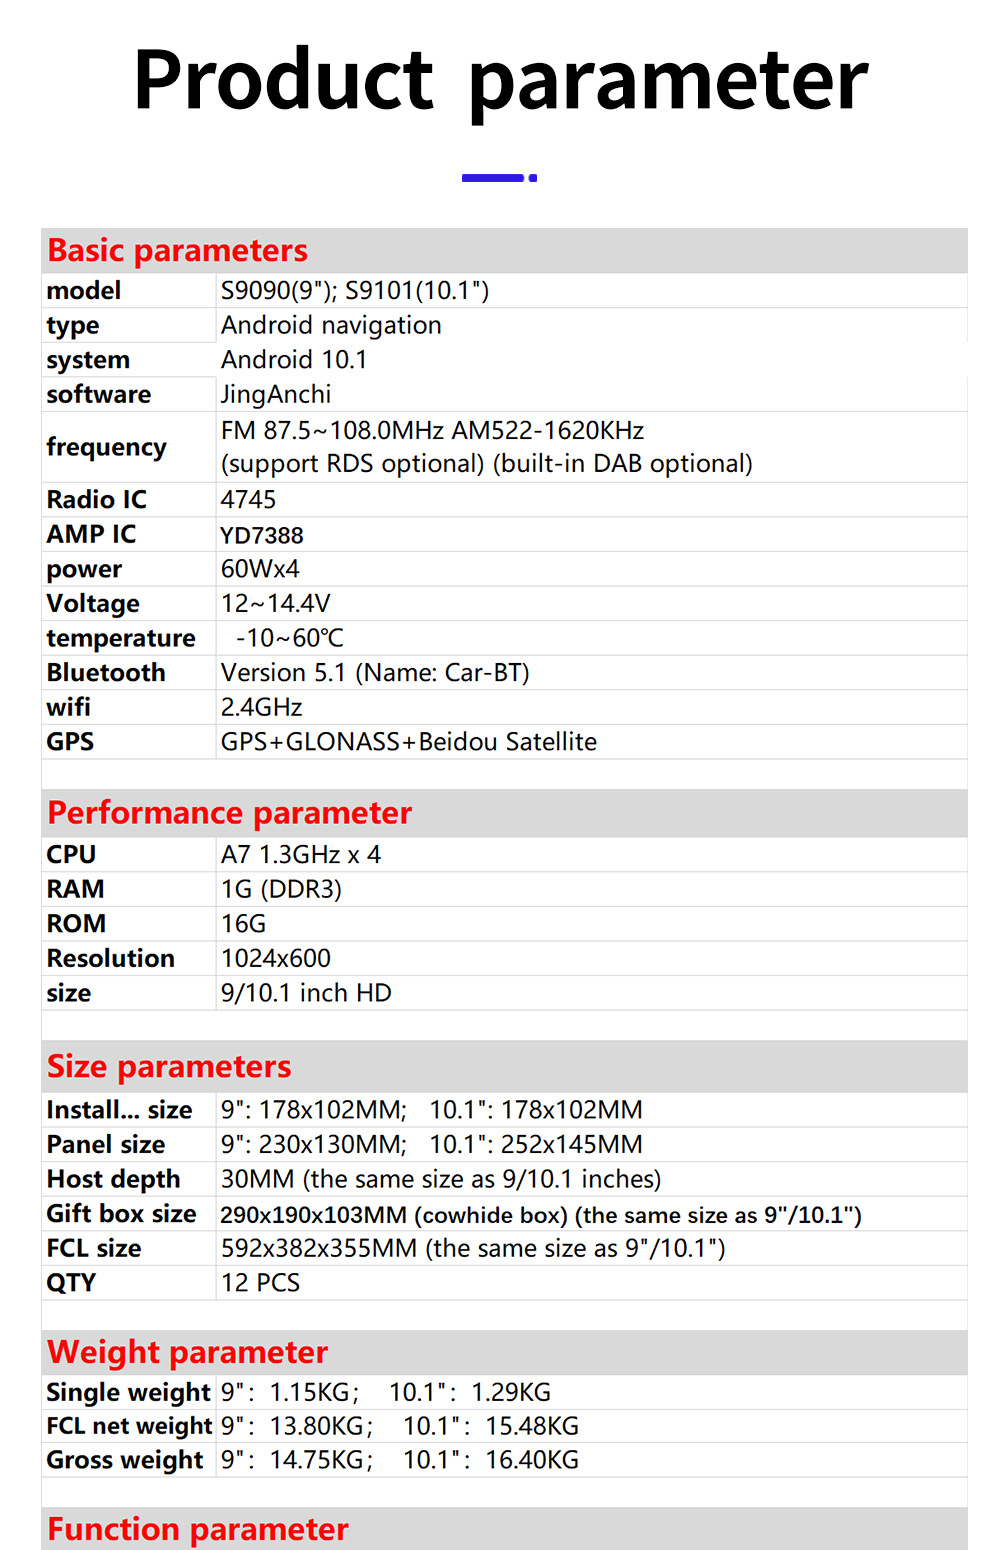The width and height of the screenshot is (1000, 1550).
Task: Select the Performance parameter section header
Action: (230, 813)
